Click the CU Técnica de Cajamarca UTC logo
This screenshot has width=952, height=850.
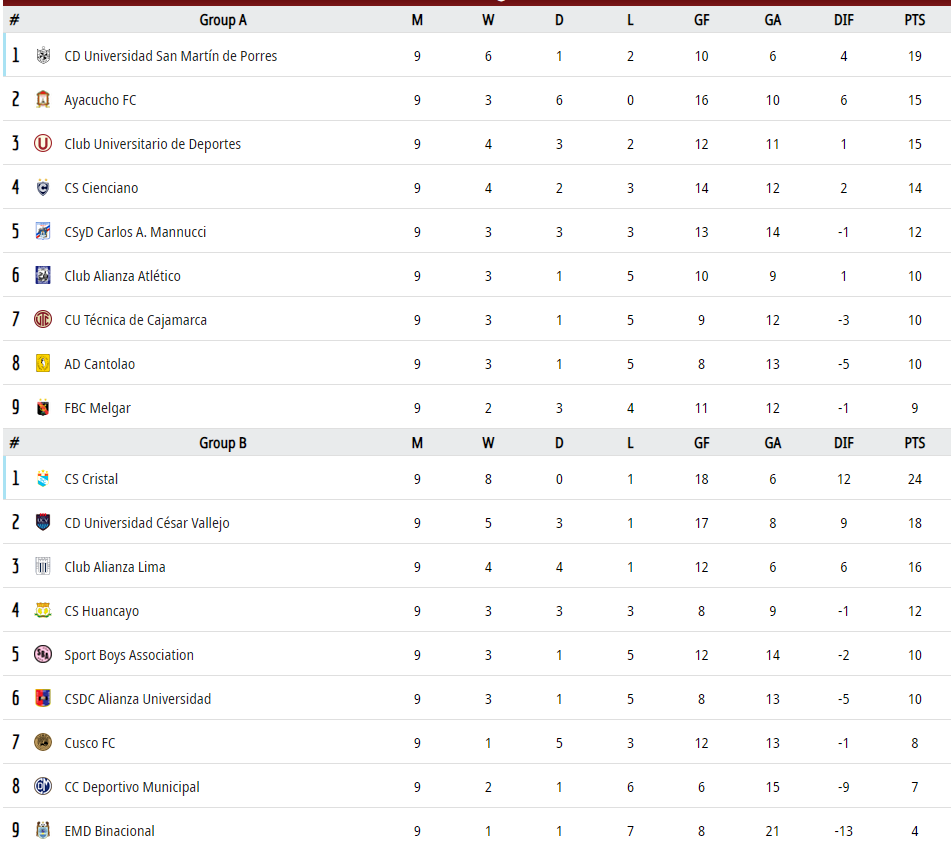(43, 319)
